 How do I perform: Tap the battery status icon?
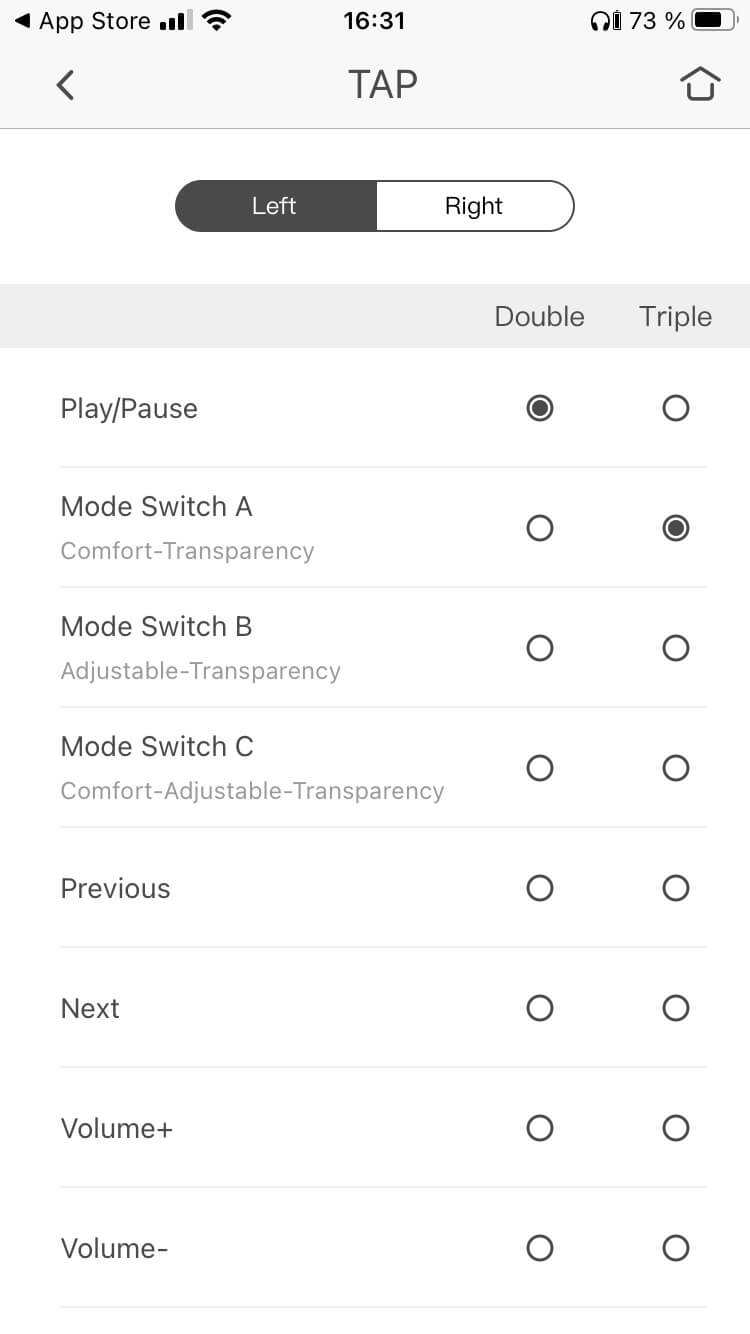pos(714,21)
